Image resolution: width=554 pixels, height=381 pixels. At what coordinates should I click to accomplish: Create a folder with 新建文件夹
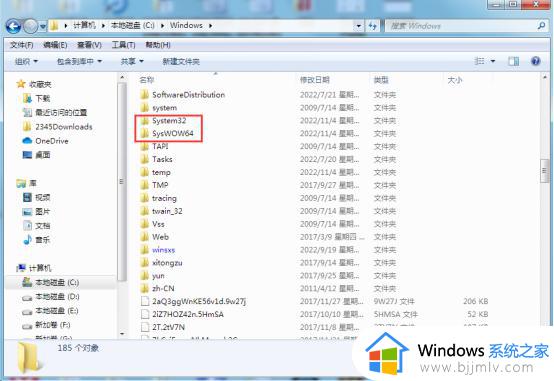click(x=181, y=61)
